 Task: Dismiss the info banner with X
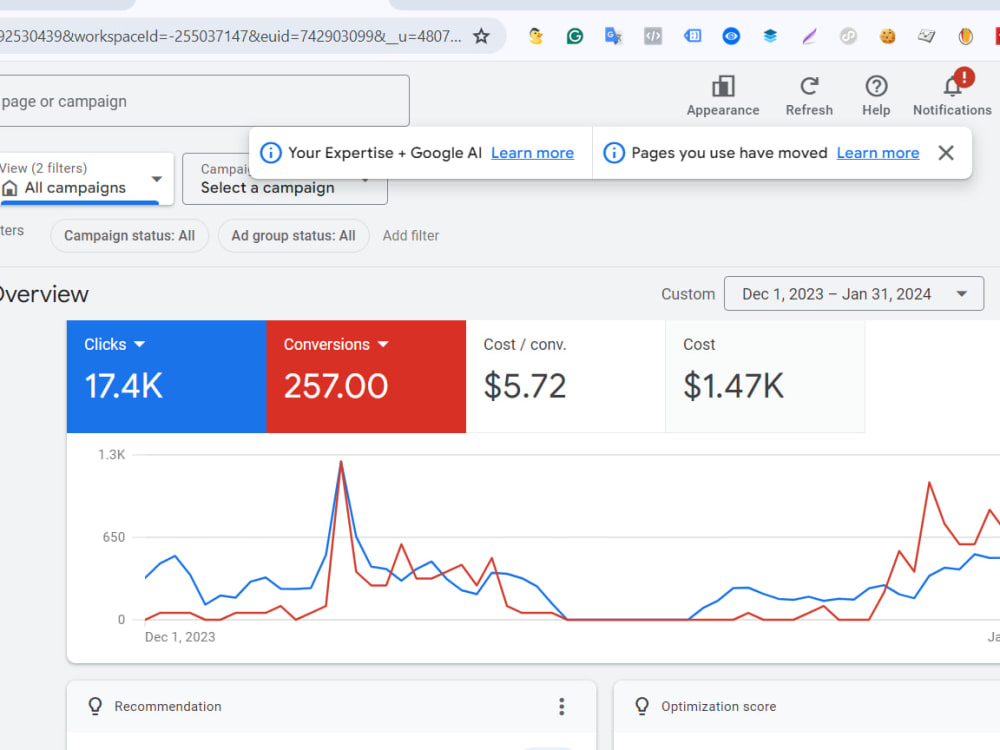pos(946,152)
